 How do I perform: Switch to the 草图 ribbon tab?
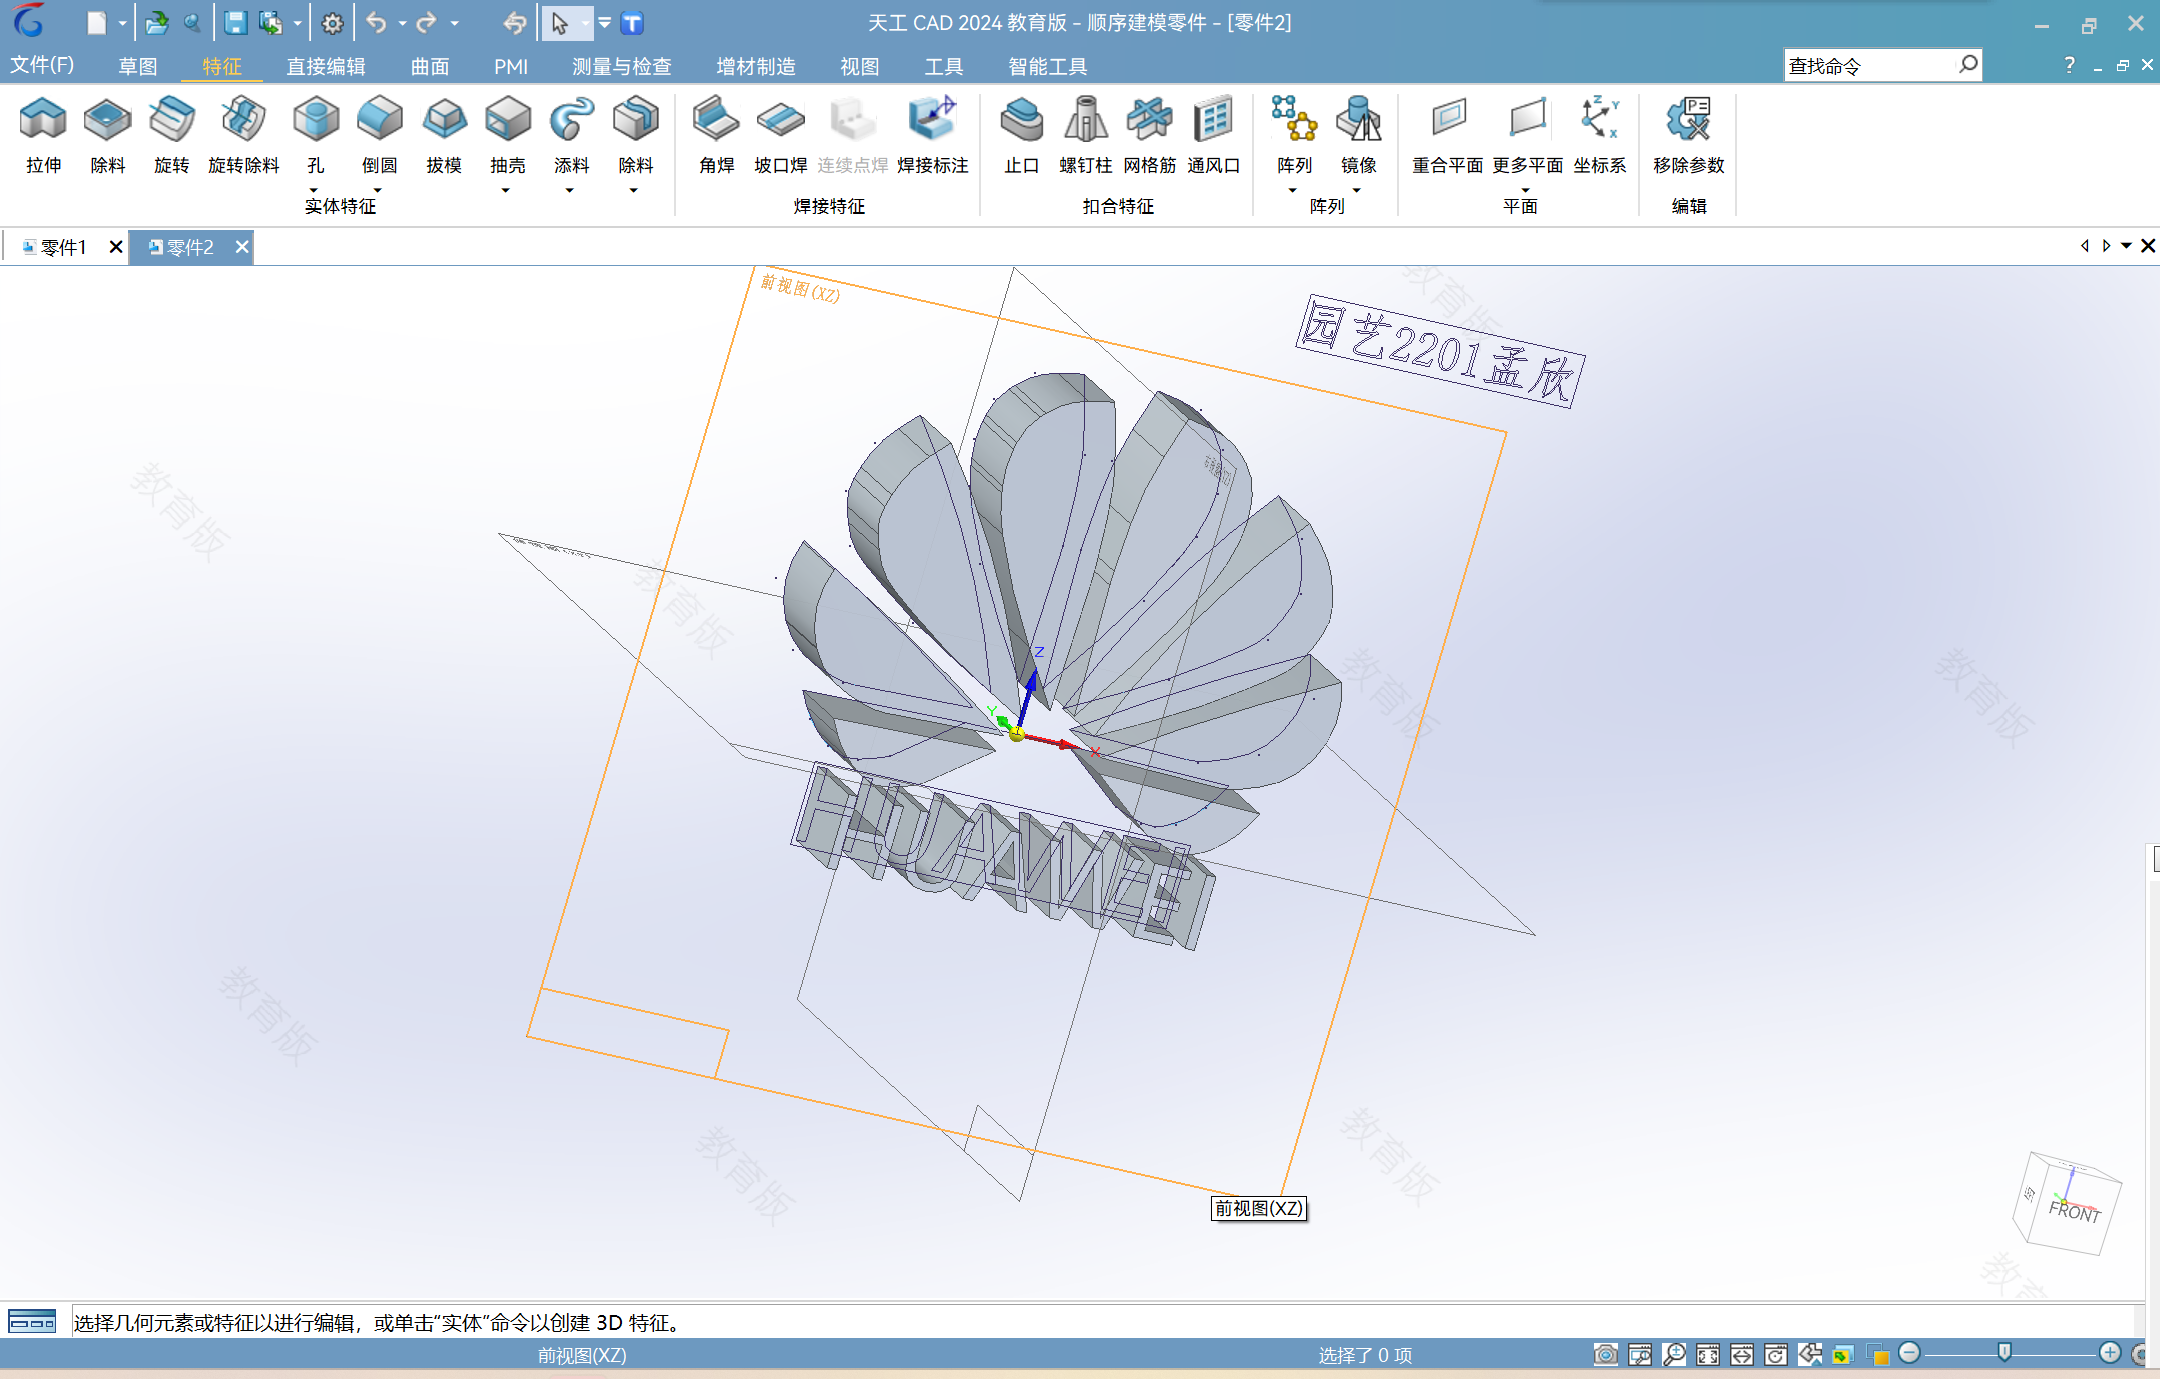(x=138, y=66)
